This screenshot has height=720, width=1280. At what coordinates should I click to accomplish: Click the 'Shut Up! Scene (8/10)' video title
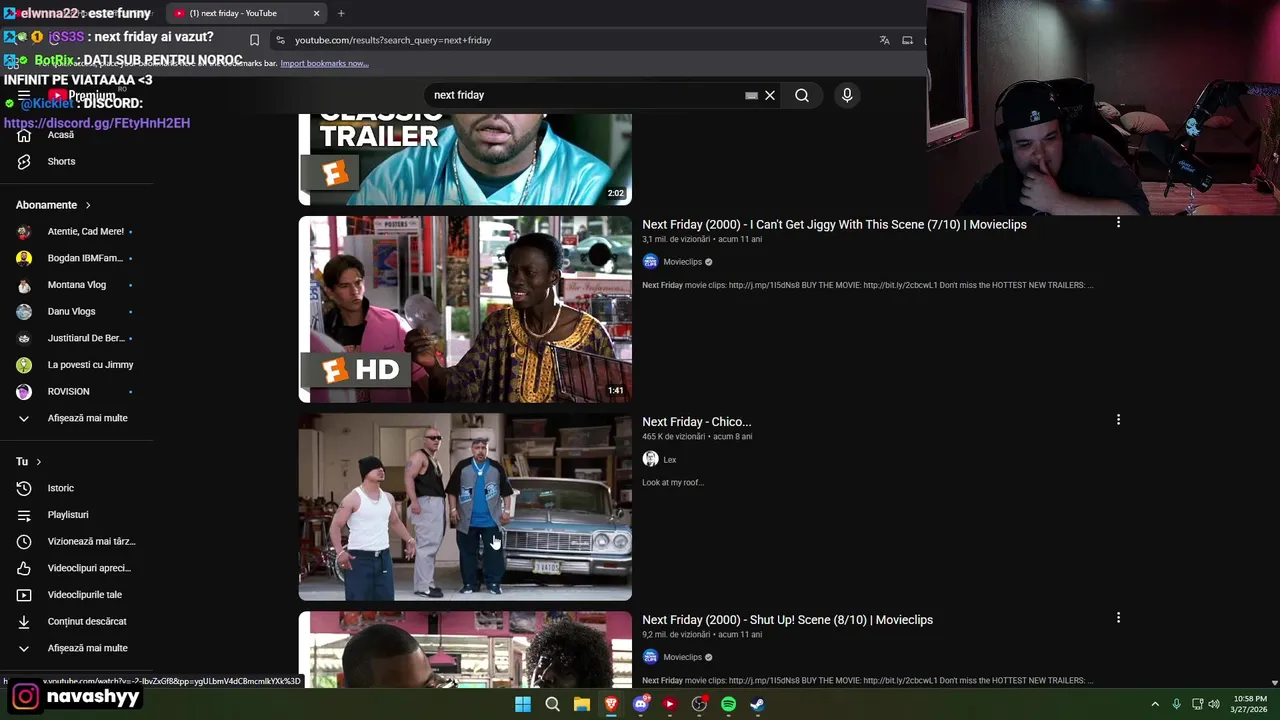click(787, 620)
